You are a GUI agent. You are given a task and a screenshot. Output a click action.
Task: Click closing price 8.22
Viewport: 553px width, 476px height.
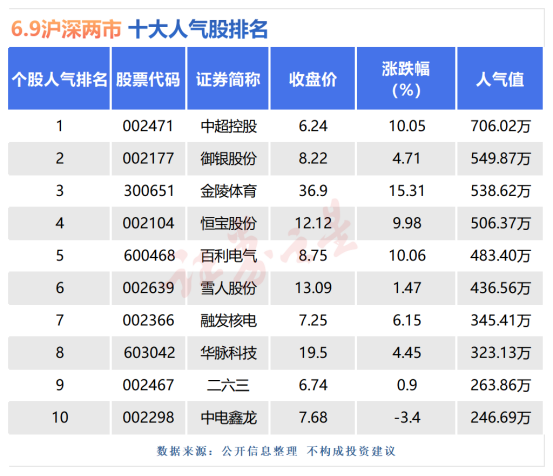(x=313, y=159)
